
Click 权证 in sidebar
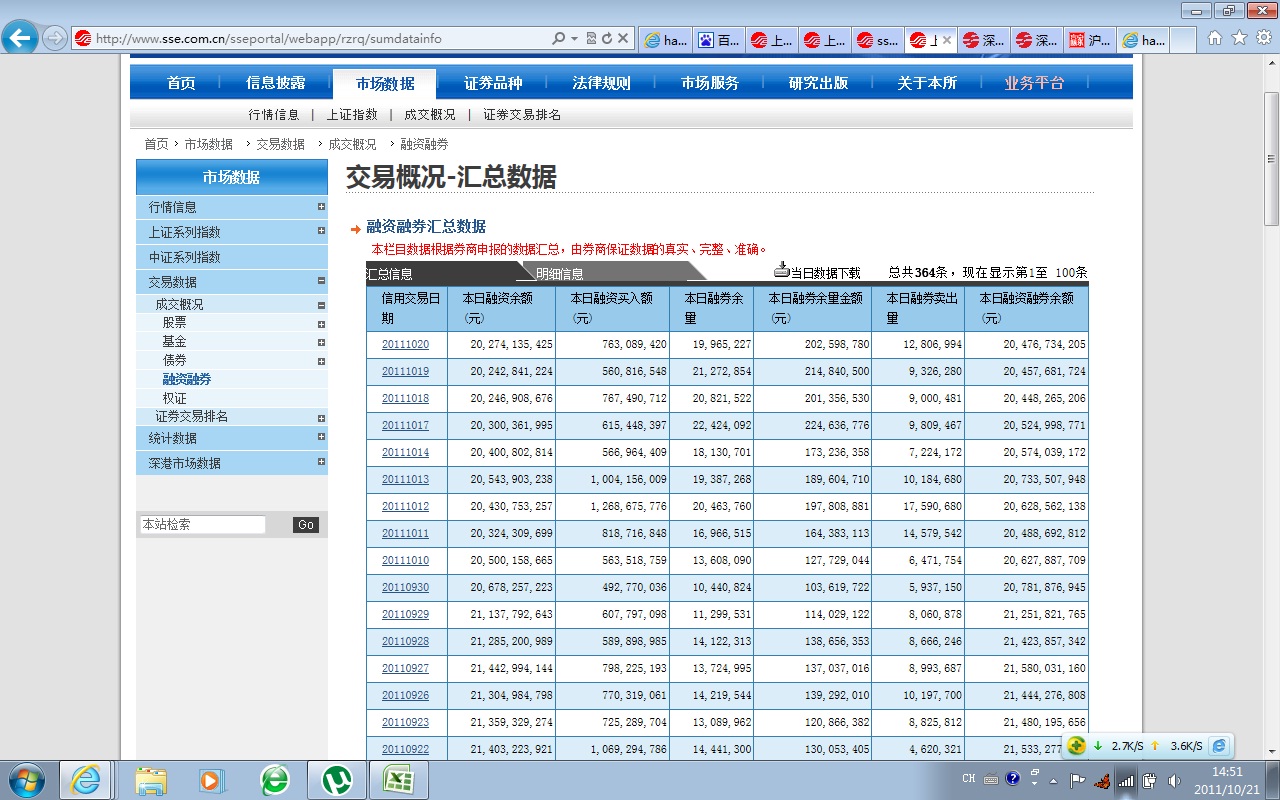(x=174, y=398)
